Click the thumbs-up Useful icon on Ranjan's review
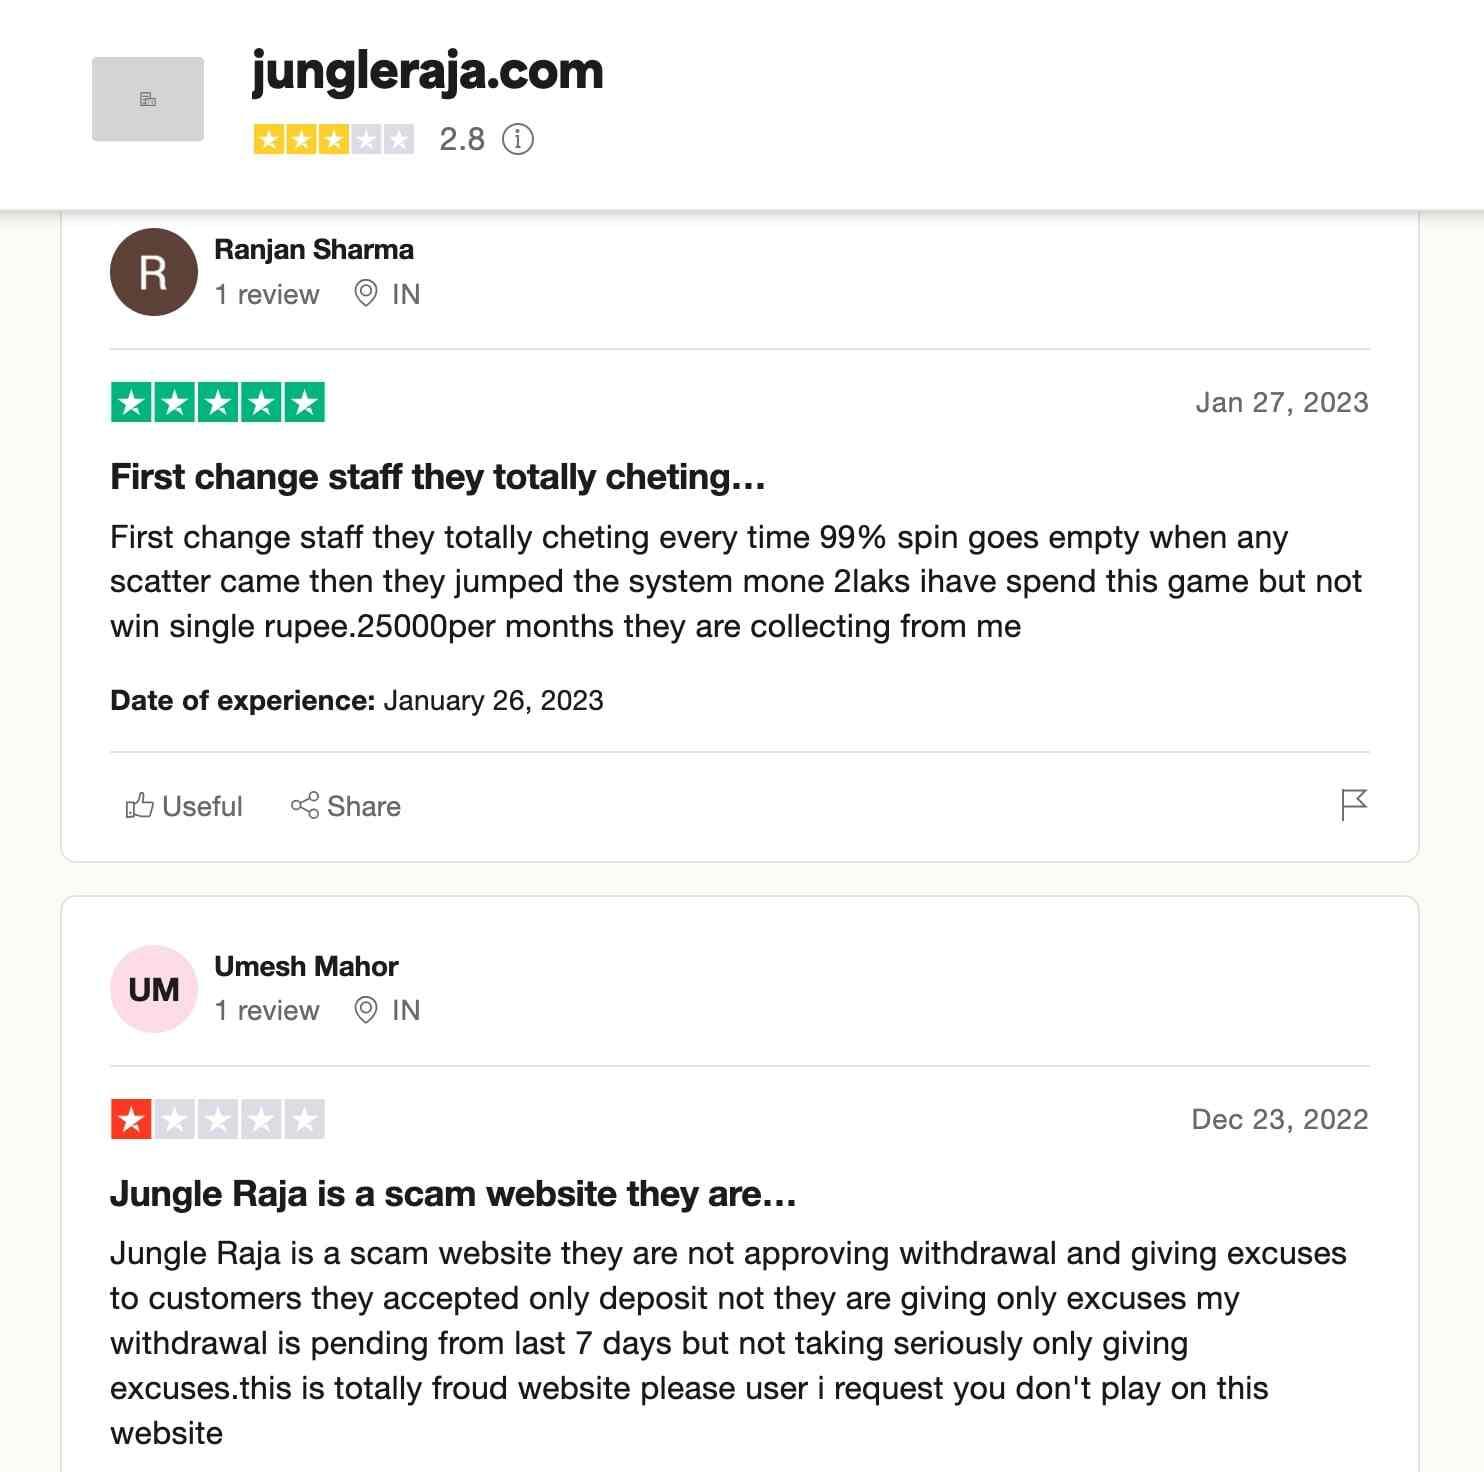The width and height of the screenshot is (1484, 1472). coord(140,806)
